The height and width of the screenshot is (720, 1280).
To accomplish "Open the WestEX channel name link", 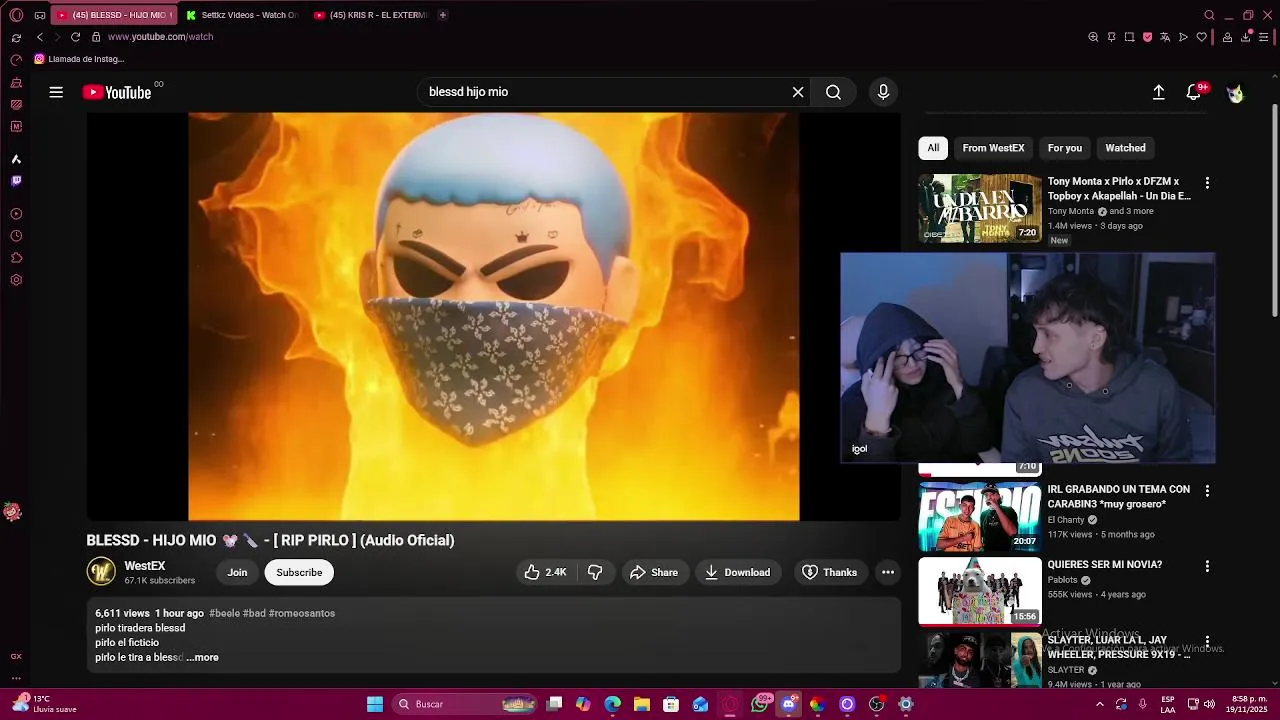I will click(145, 566).
